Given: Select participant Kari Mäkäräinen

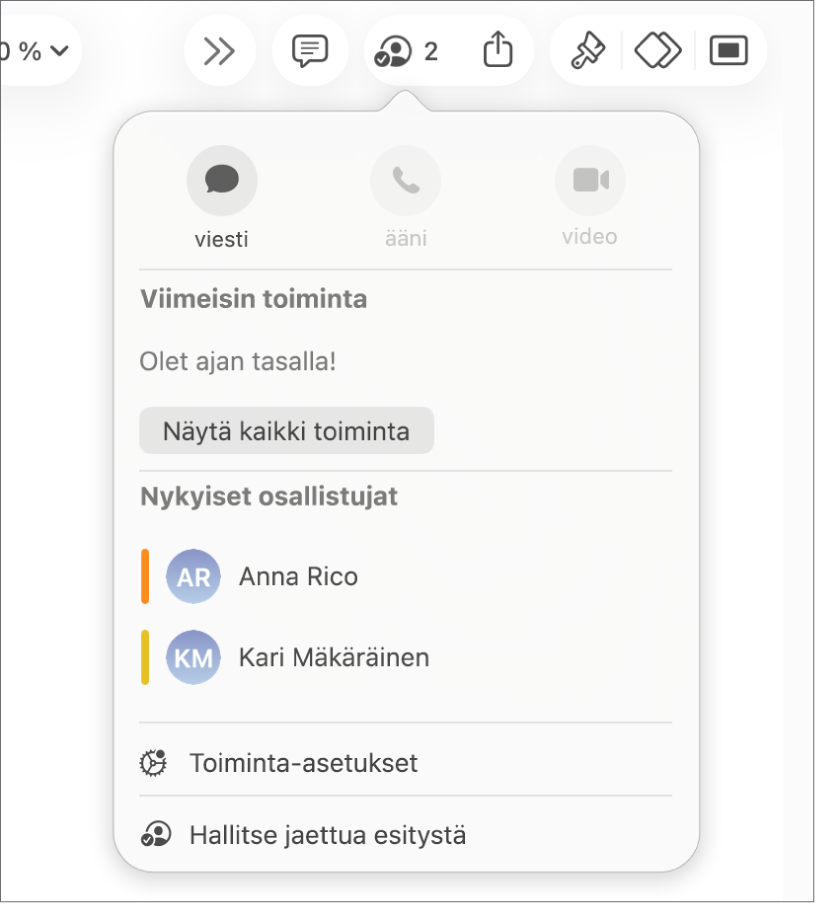Looking at the screenshot, I should (405, 657).
